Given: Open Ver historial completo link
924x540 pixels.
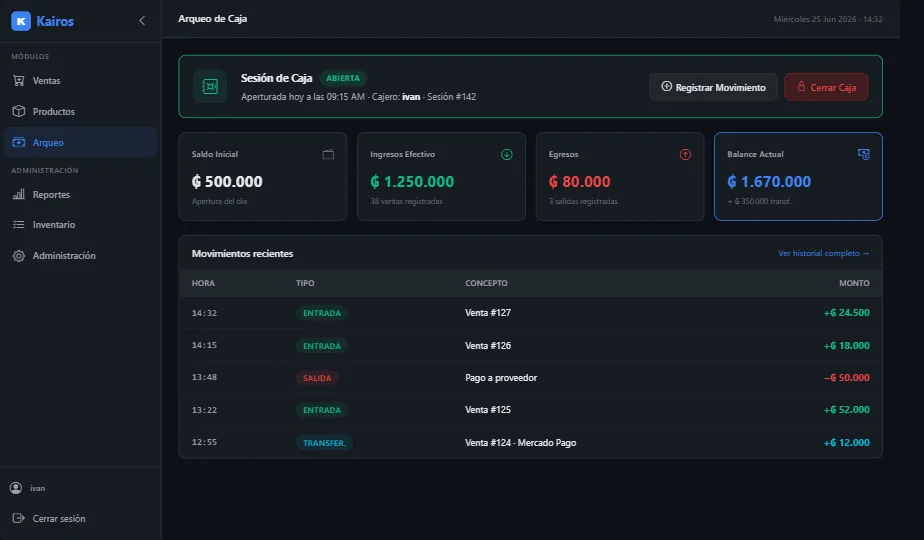Looking at the screenshot, I should click(x=824, y=253).
